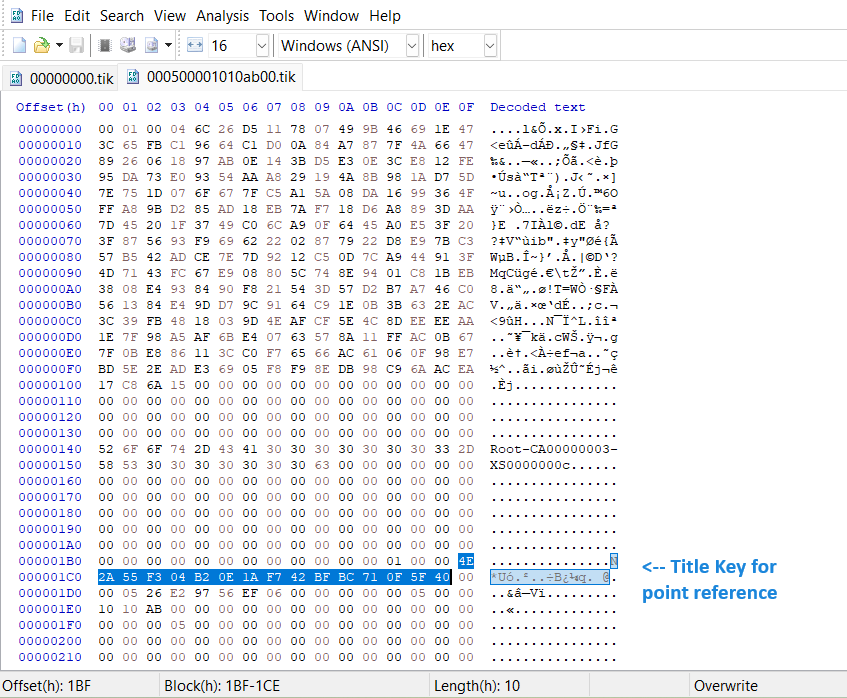Click decoded text XS0000000c
This screenshot has width=847, height=698.
click(530, 465)
